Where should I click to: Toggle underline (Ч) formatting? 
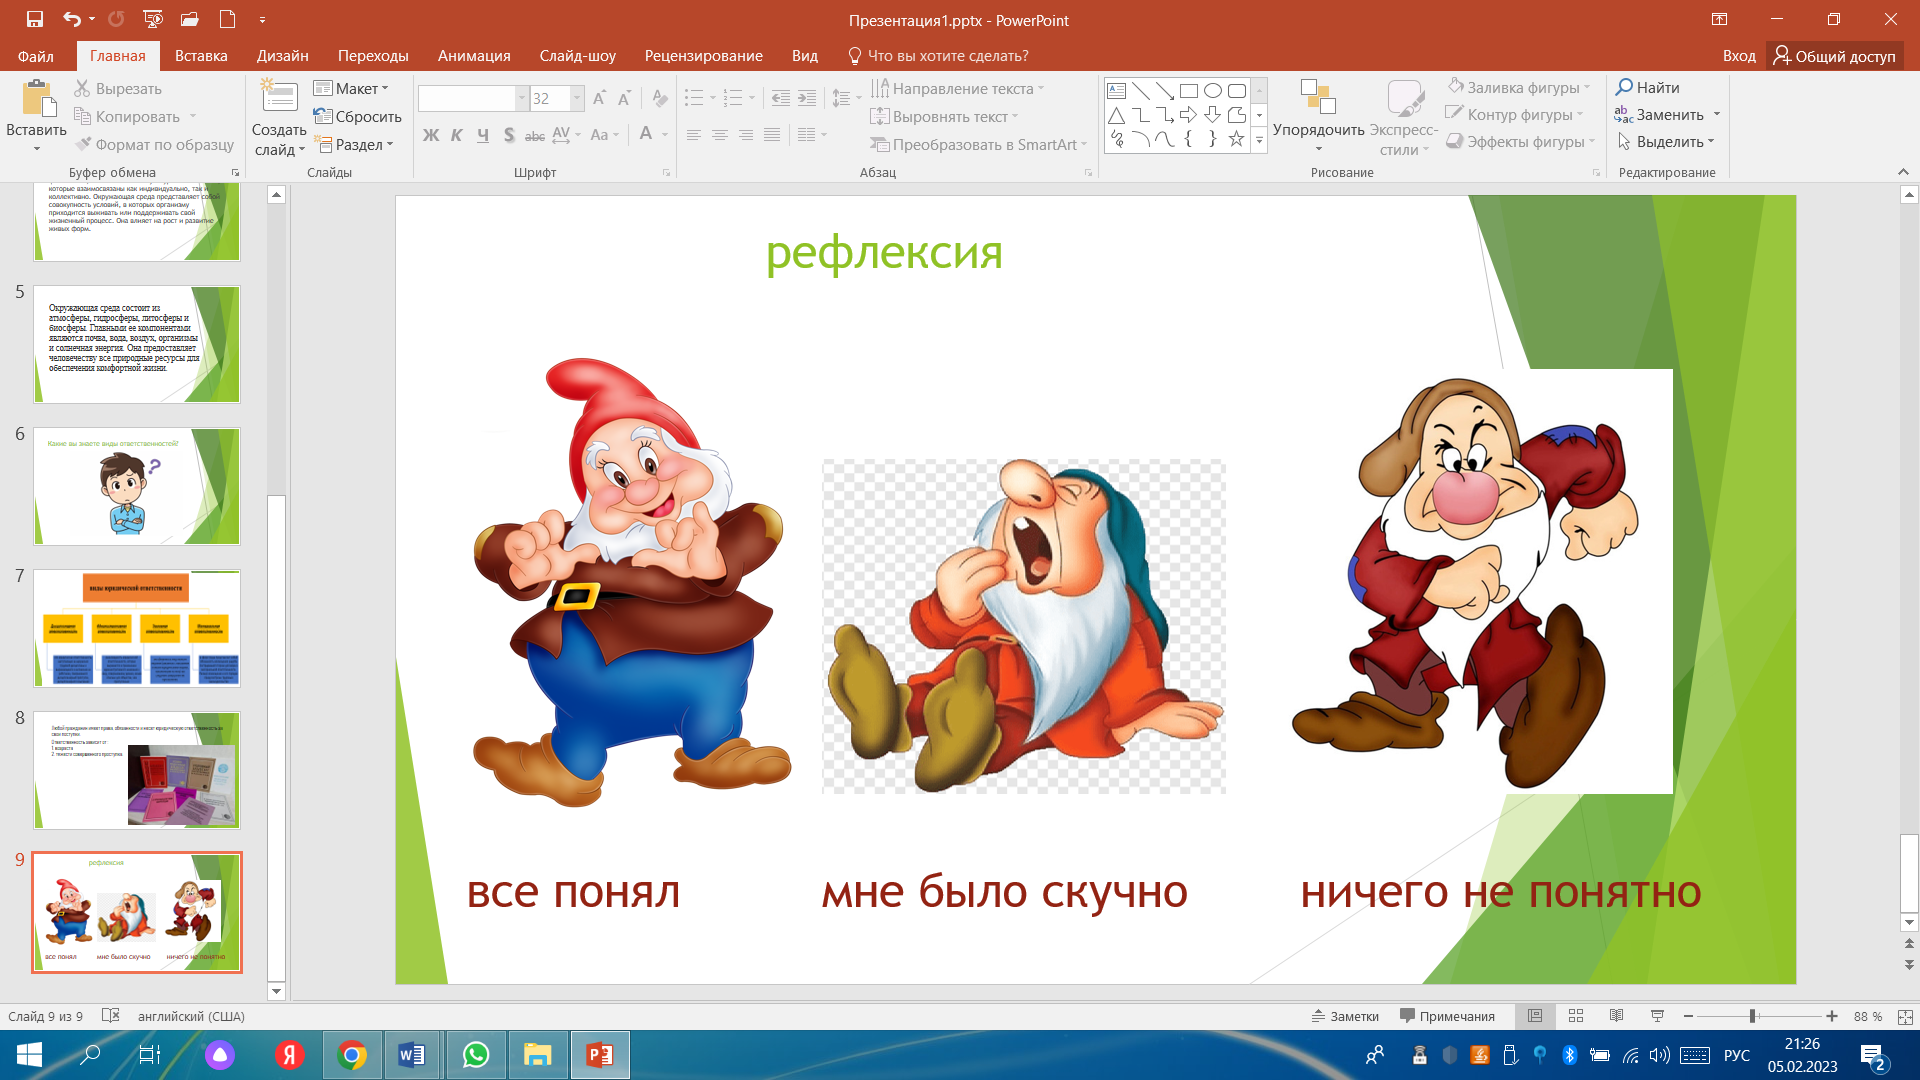click(x=483, y=135)
